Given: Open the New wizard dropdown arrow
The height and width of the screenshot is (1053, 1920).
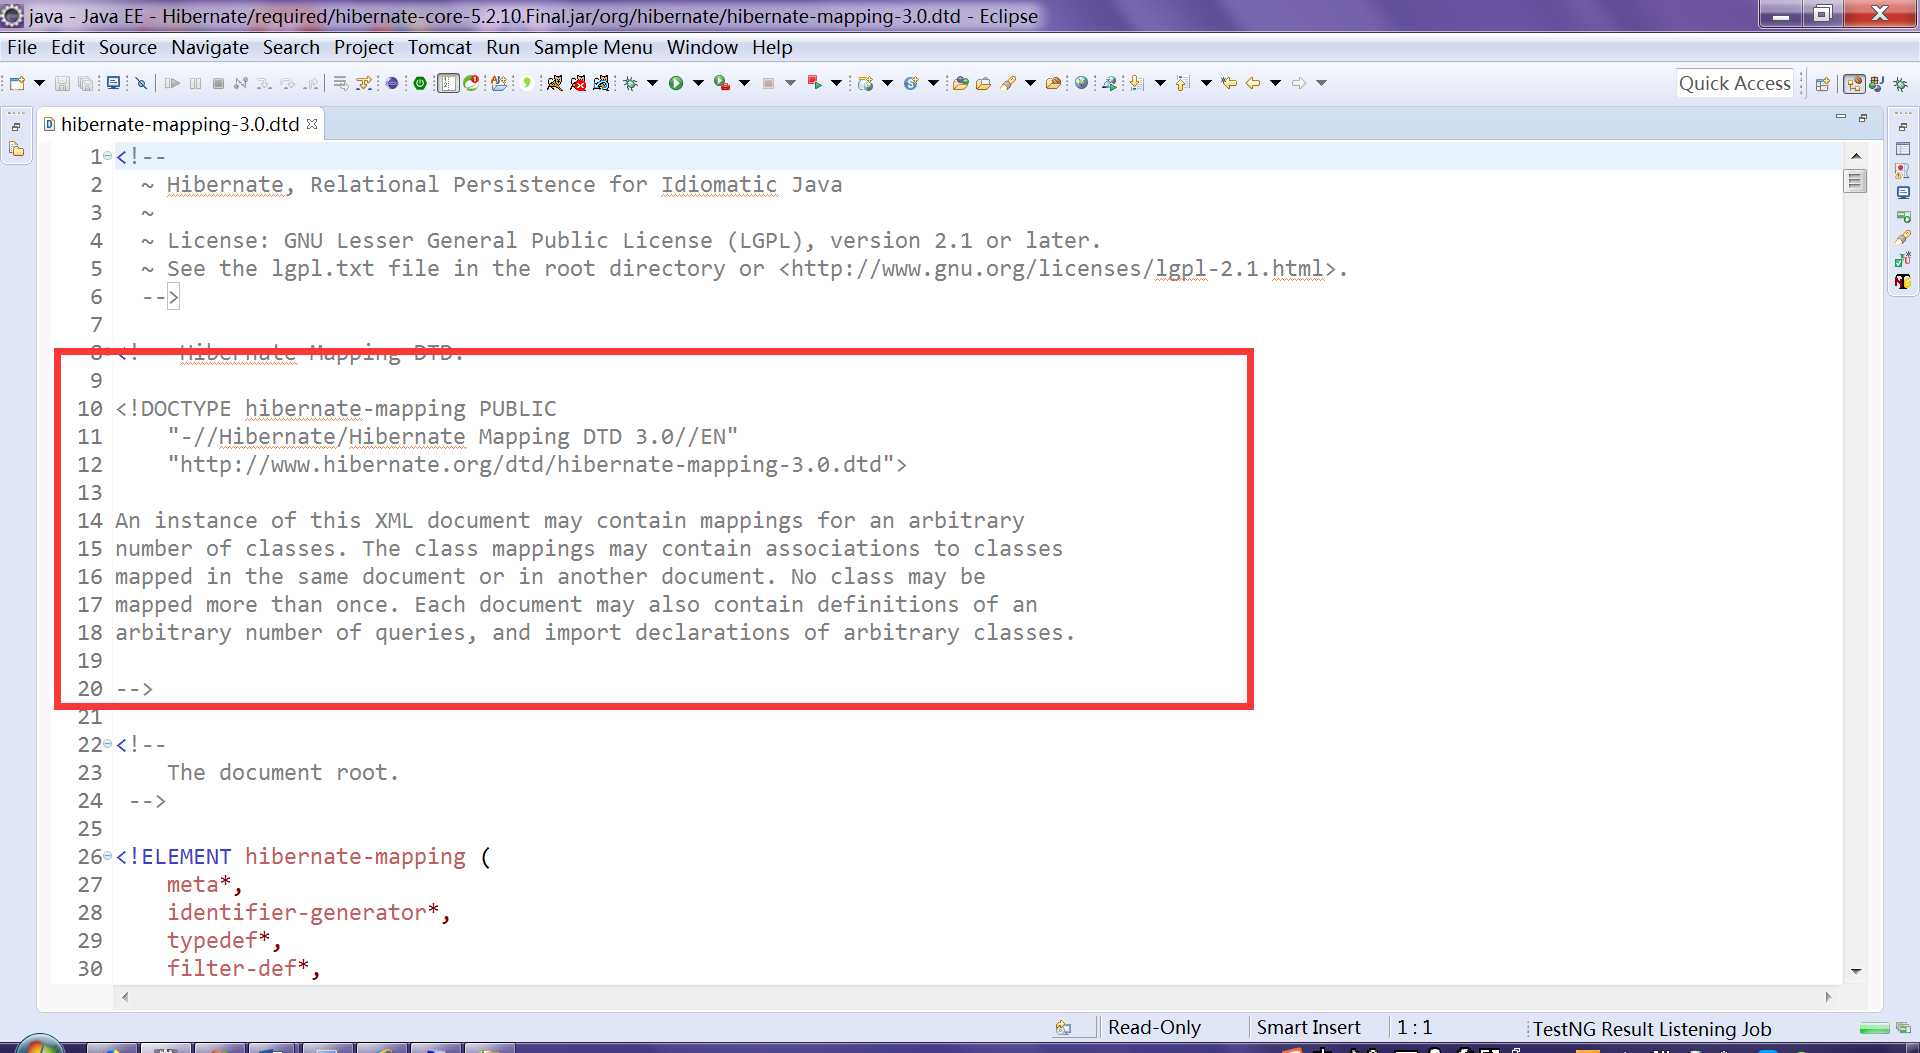Looking at the screenshot, I should coord(39,83).
